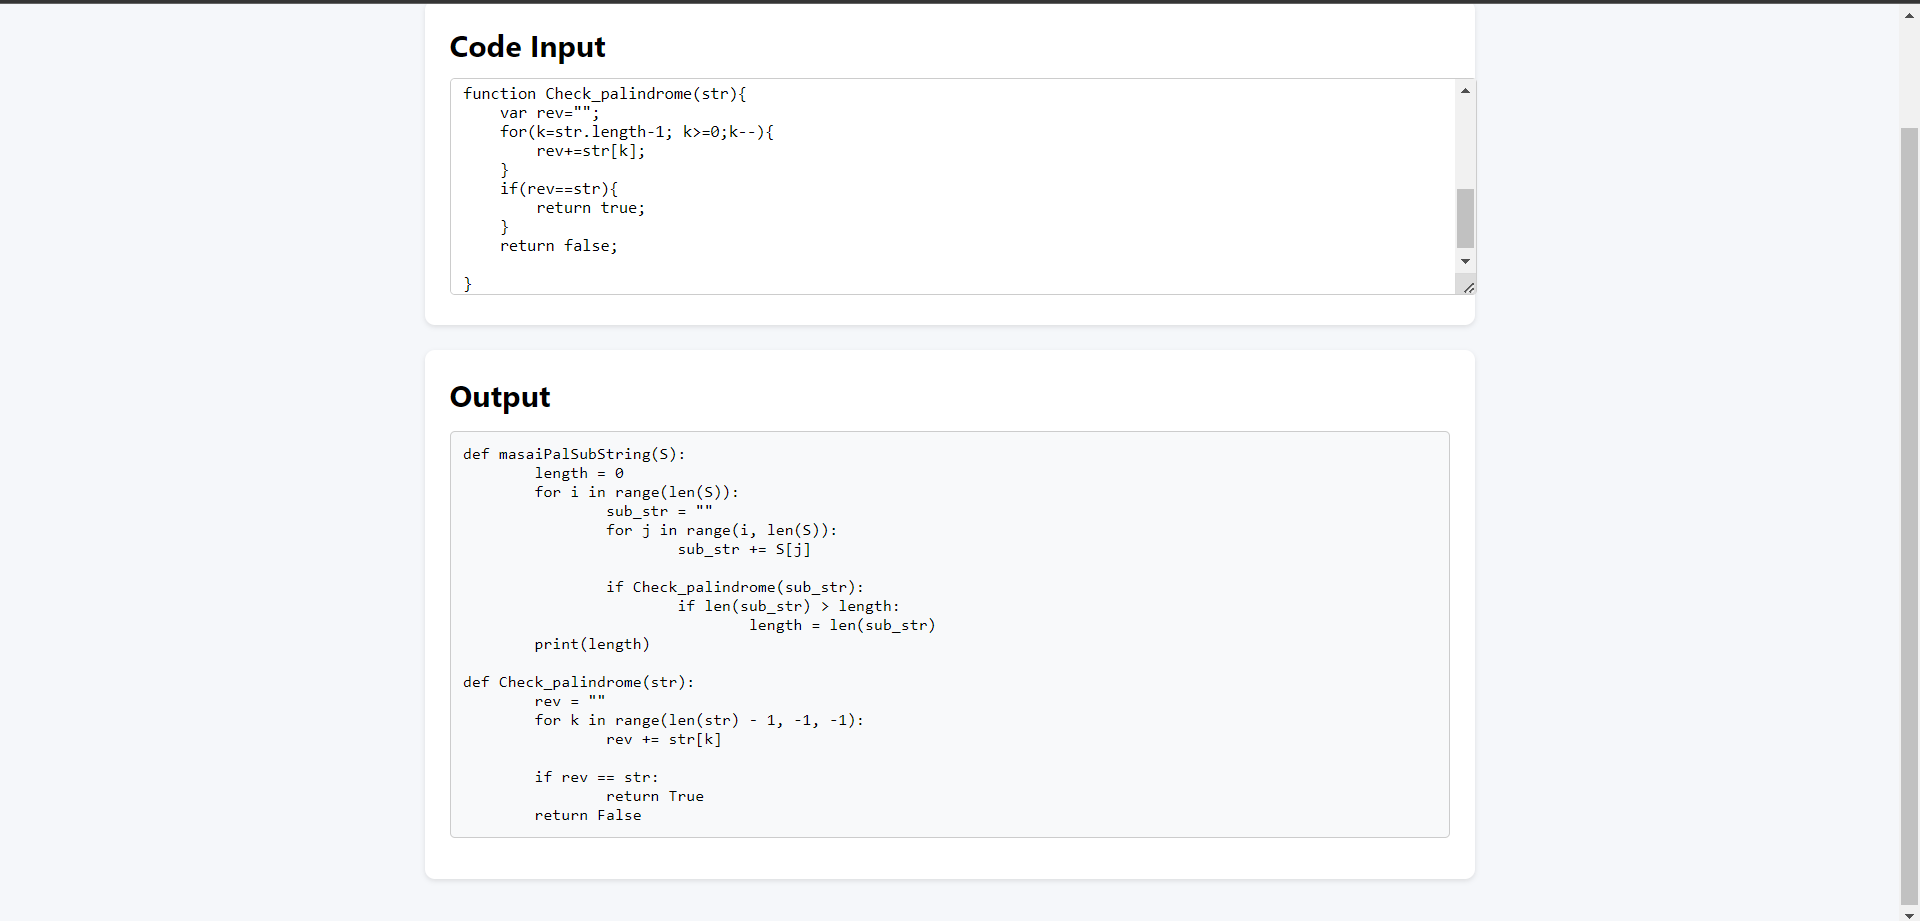Click the 'return True' output line

pos(655,796)
